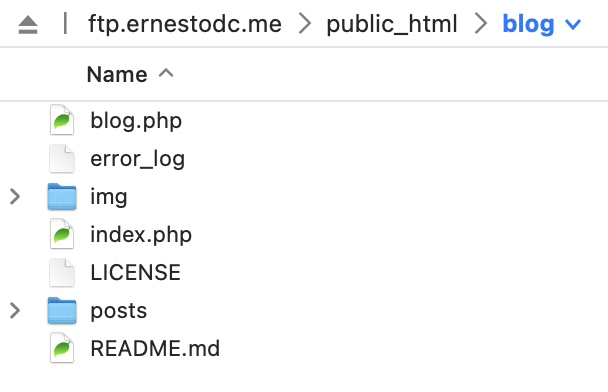608x392 pixels.
Task: Select the error_log blank file icon
Action: 62,158
